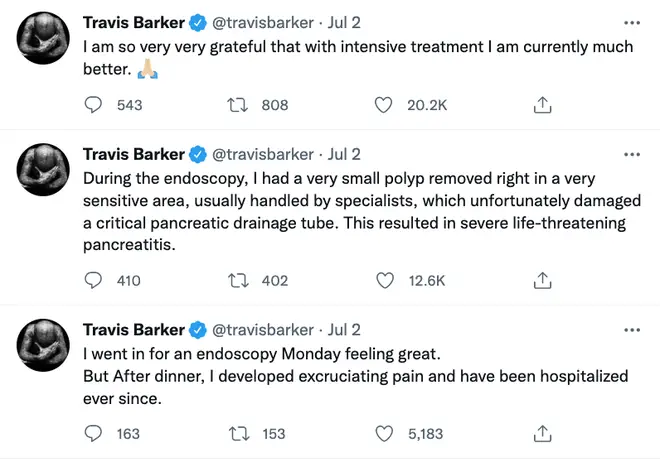Like the tweet with 20.2K likes

coord(383,105)
